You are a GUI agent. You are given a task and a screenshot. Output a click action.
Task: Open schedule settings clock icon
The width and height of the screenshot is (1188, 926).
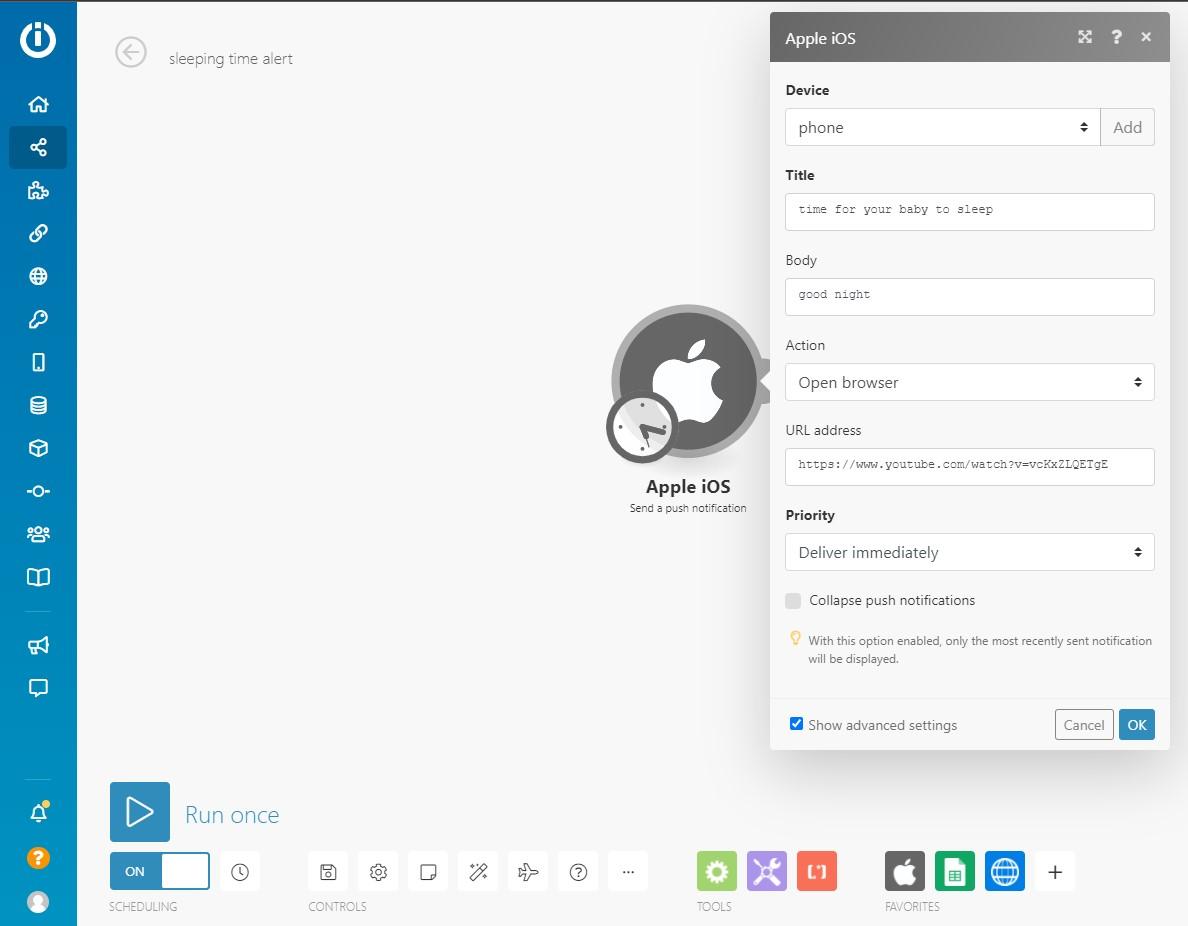pos(239,872)
